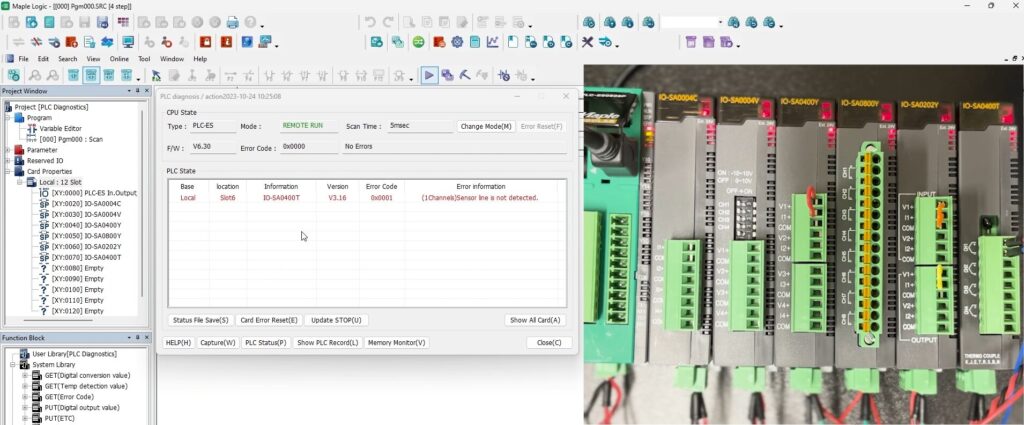
Task: Click the red padlock icon
Action: [x=205, y=42]
